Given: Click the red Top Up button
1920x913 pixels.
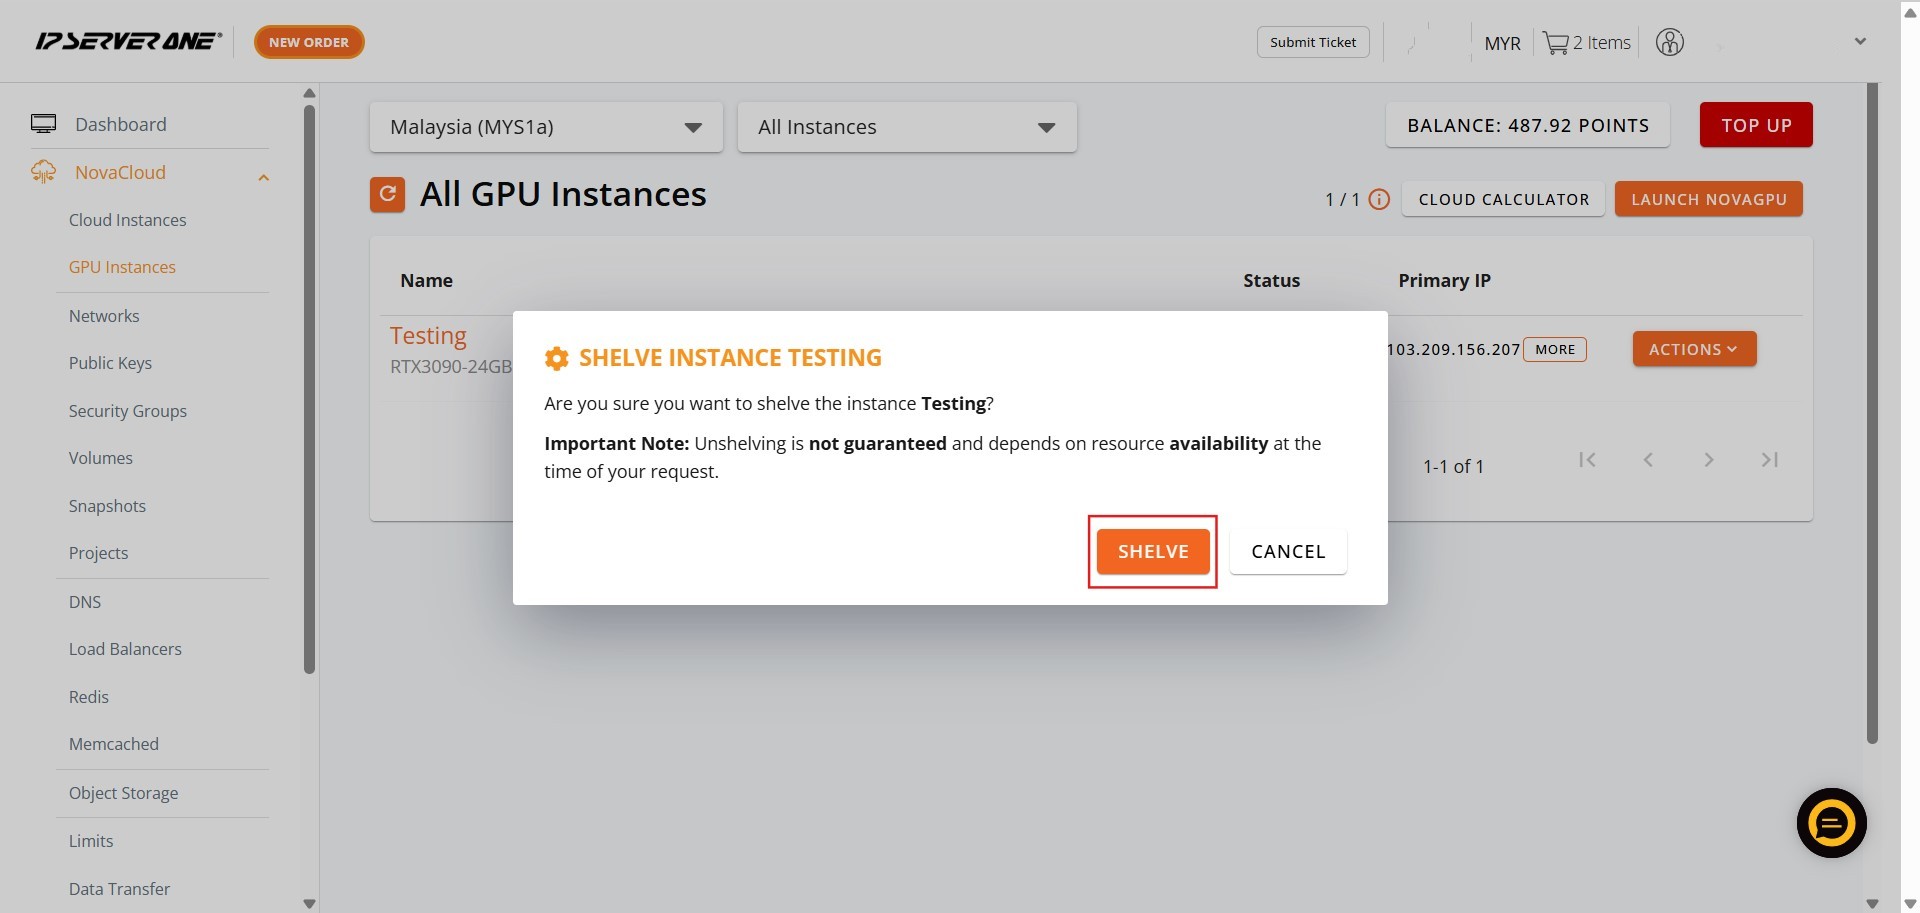Looking at the screenshot, I should pyautogui.click(x=1755, y=125).
